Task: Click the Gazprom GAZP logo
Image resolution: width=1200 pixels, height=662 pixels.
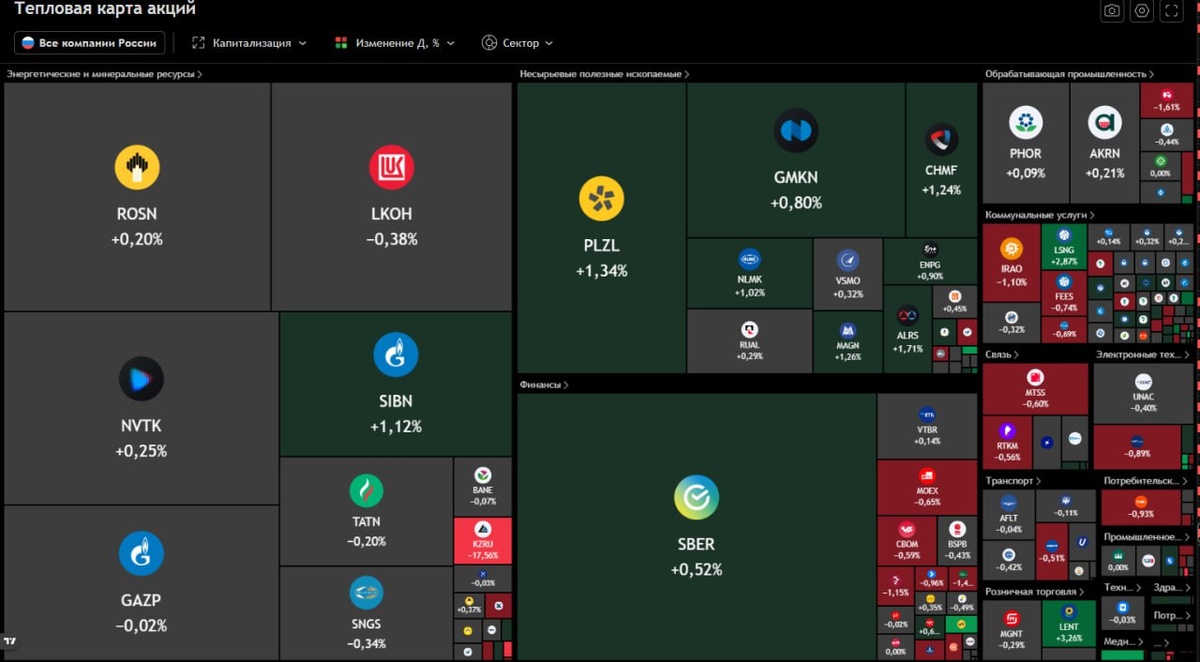Action: [141, 553]
